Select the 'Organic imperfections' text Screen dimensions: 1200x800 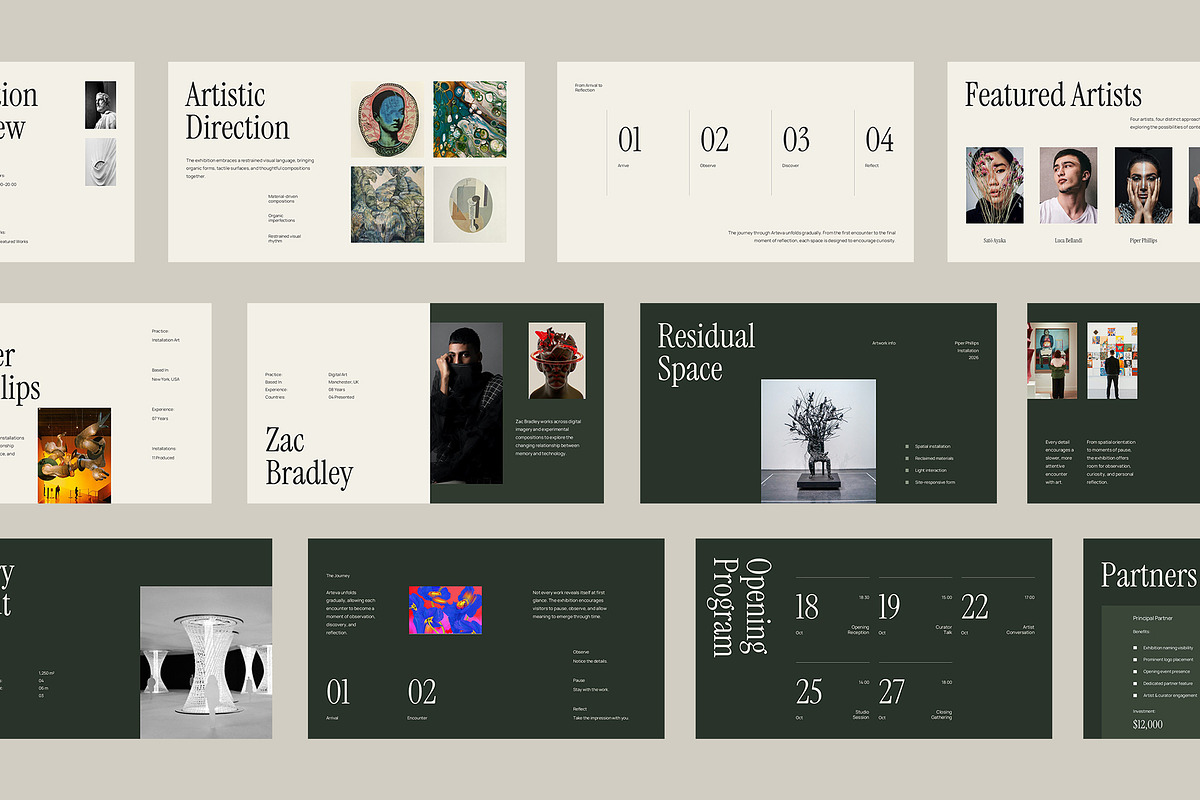[282, 218]
